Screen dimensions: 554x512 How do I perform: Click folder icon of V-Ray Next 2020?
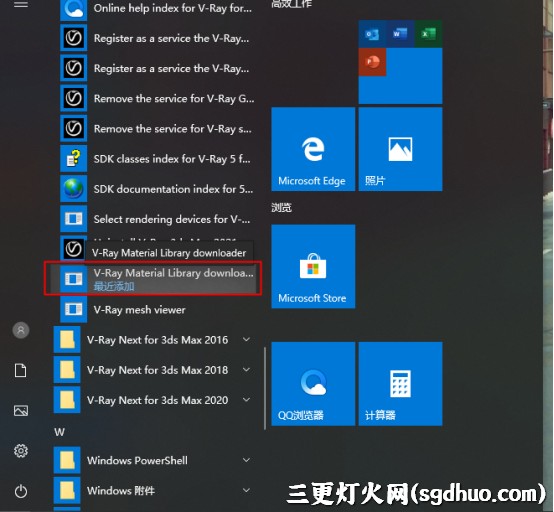(67, 400)
